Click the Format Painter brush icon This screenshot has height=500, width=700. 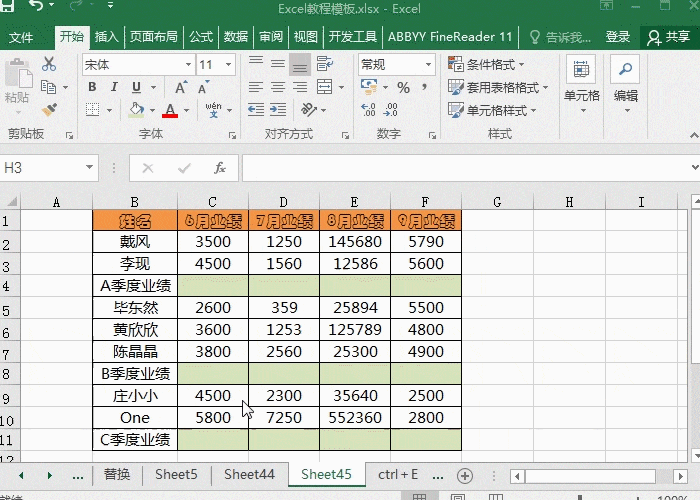(x=48, y=110)
